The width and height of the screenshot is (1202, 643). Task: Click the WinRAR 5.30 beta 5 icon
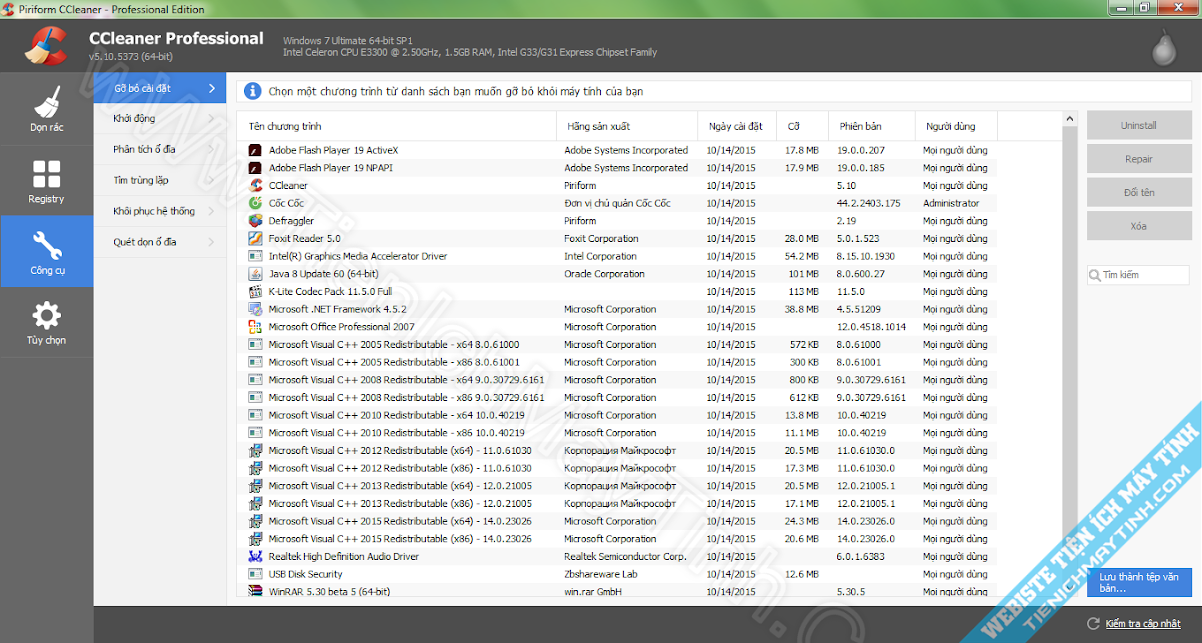255,591
